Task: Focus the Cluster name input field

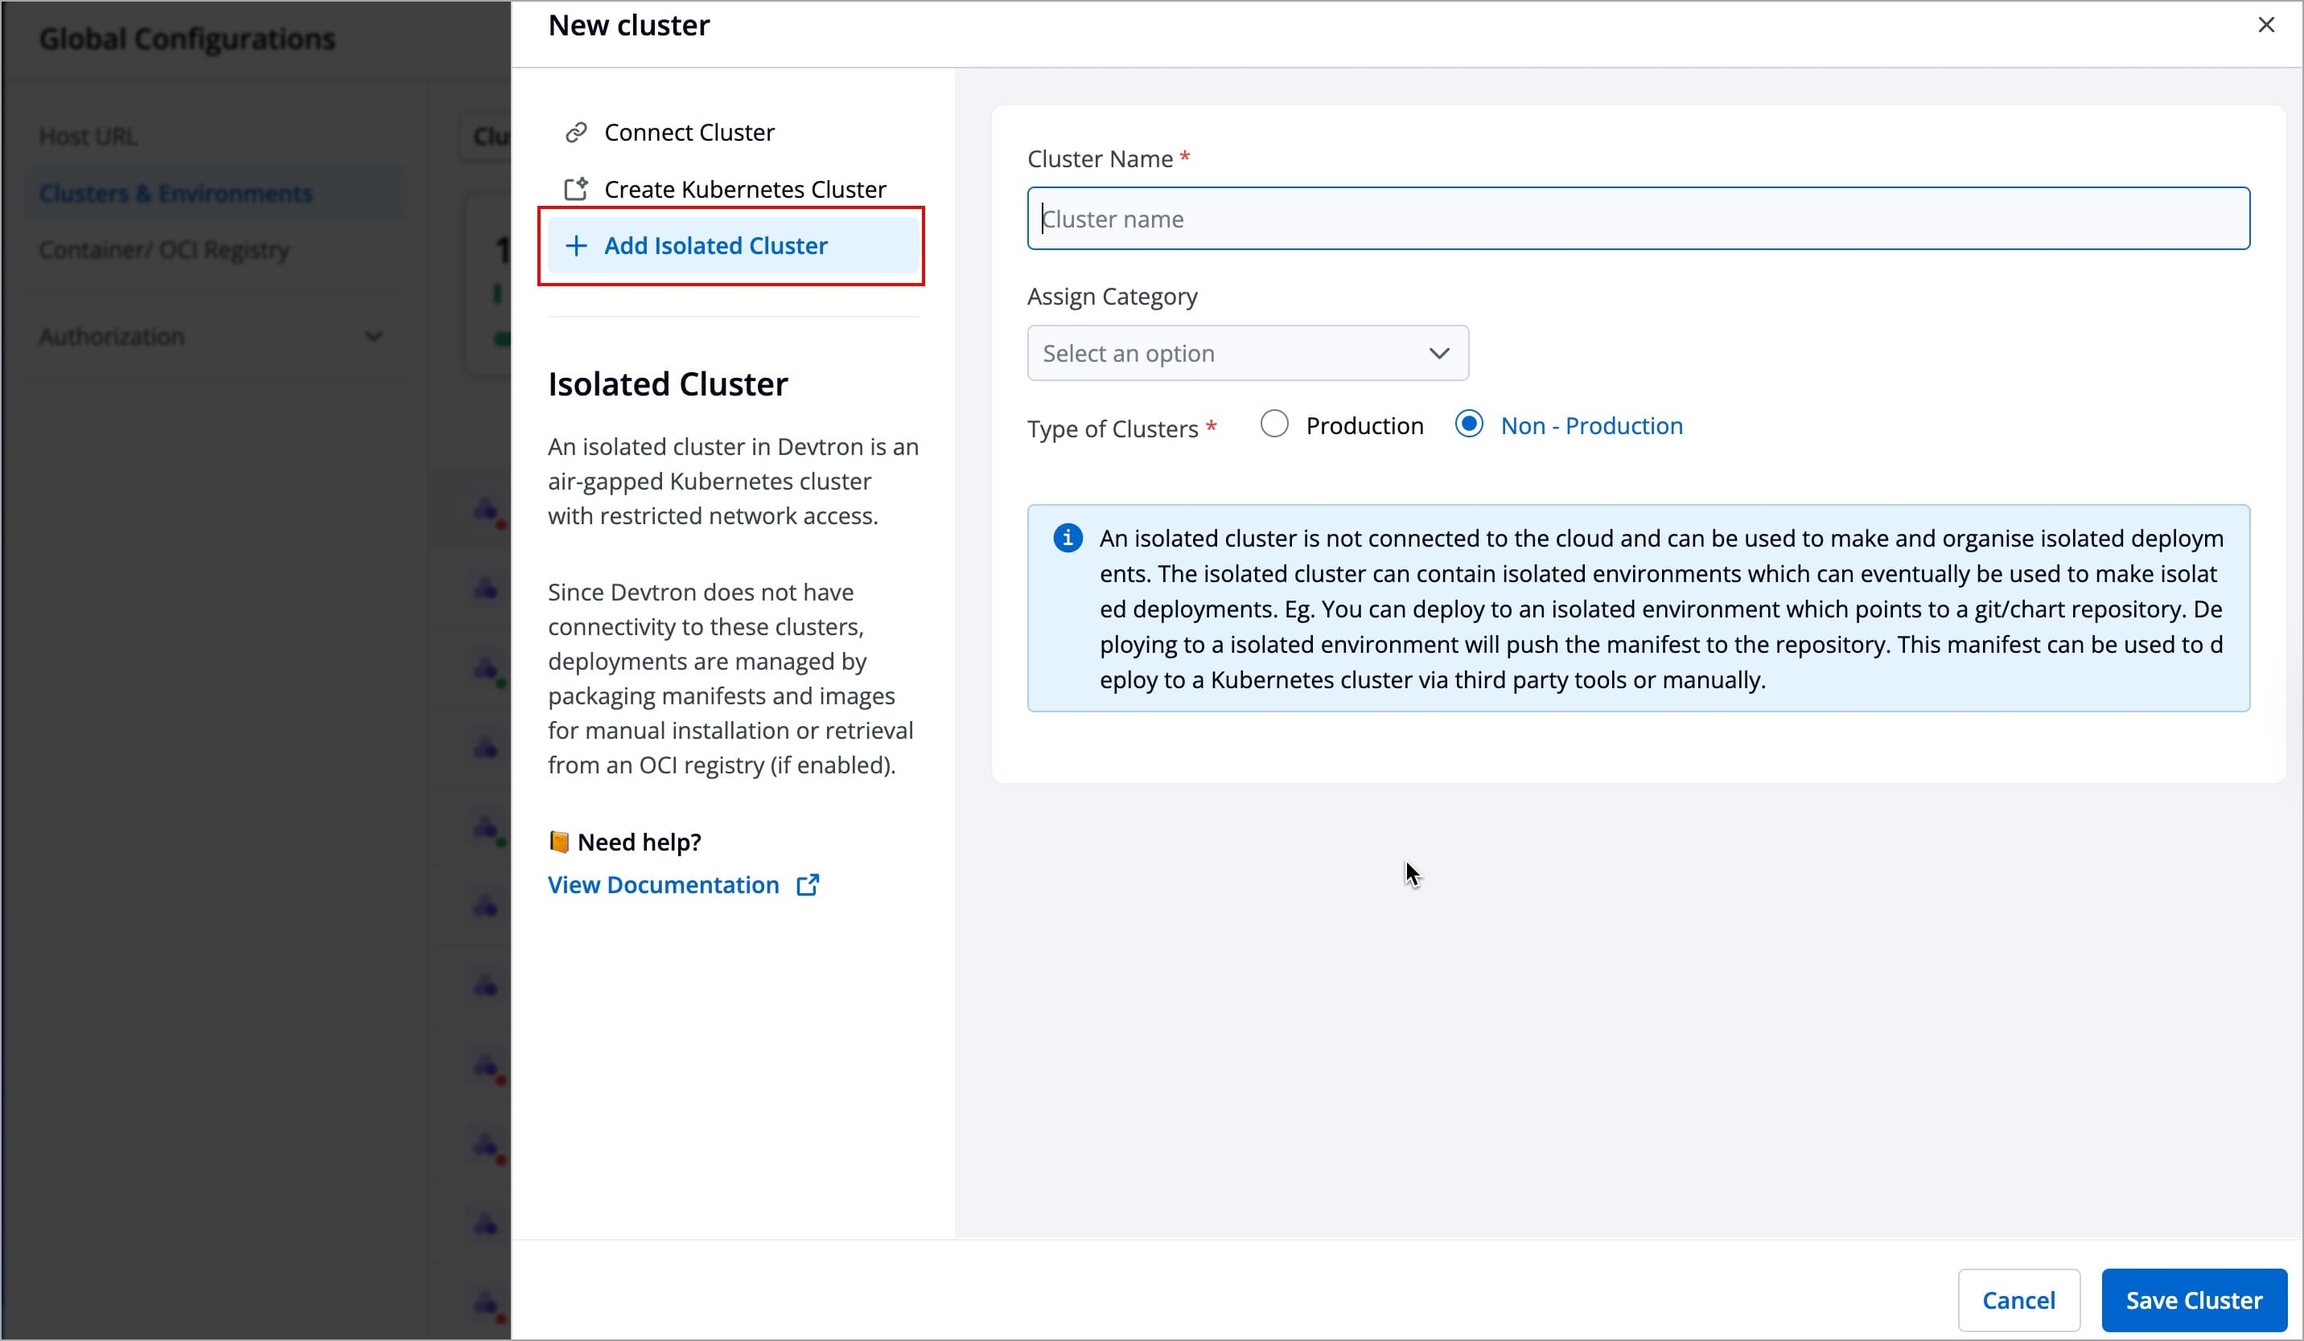Action: pyautogui.click(x=1637, y=219)
